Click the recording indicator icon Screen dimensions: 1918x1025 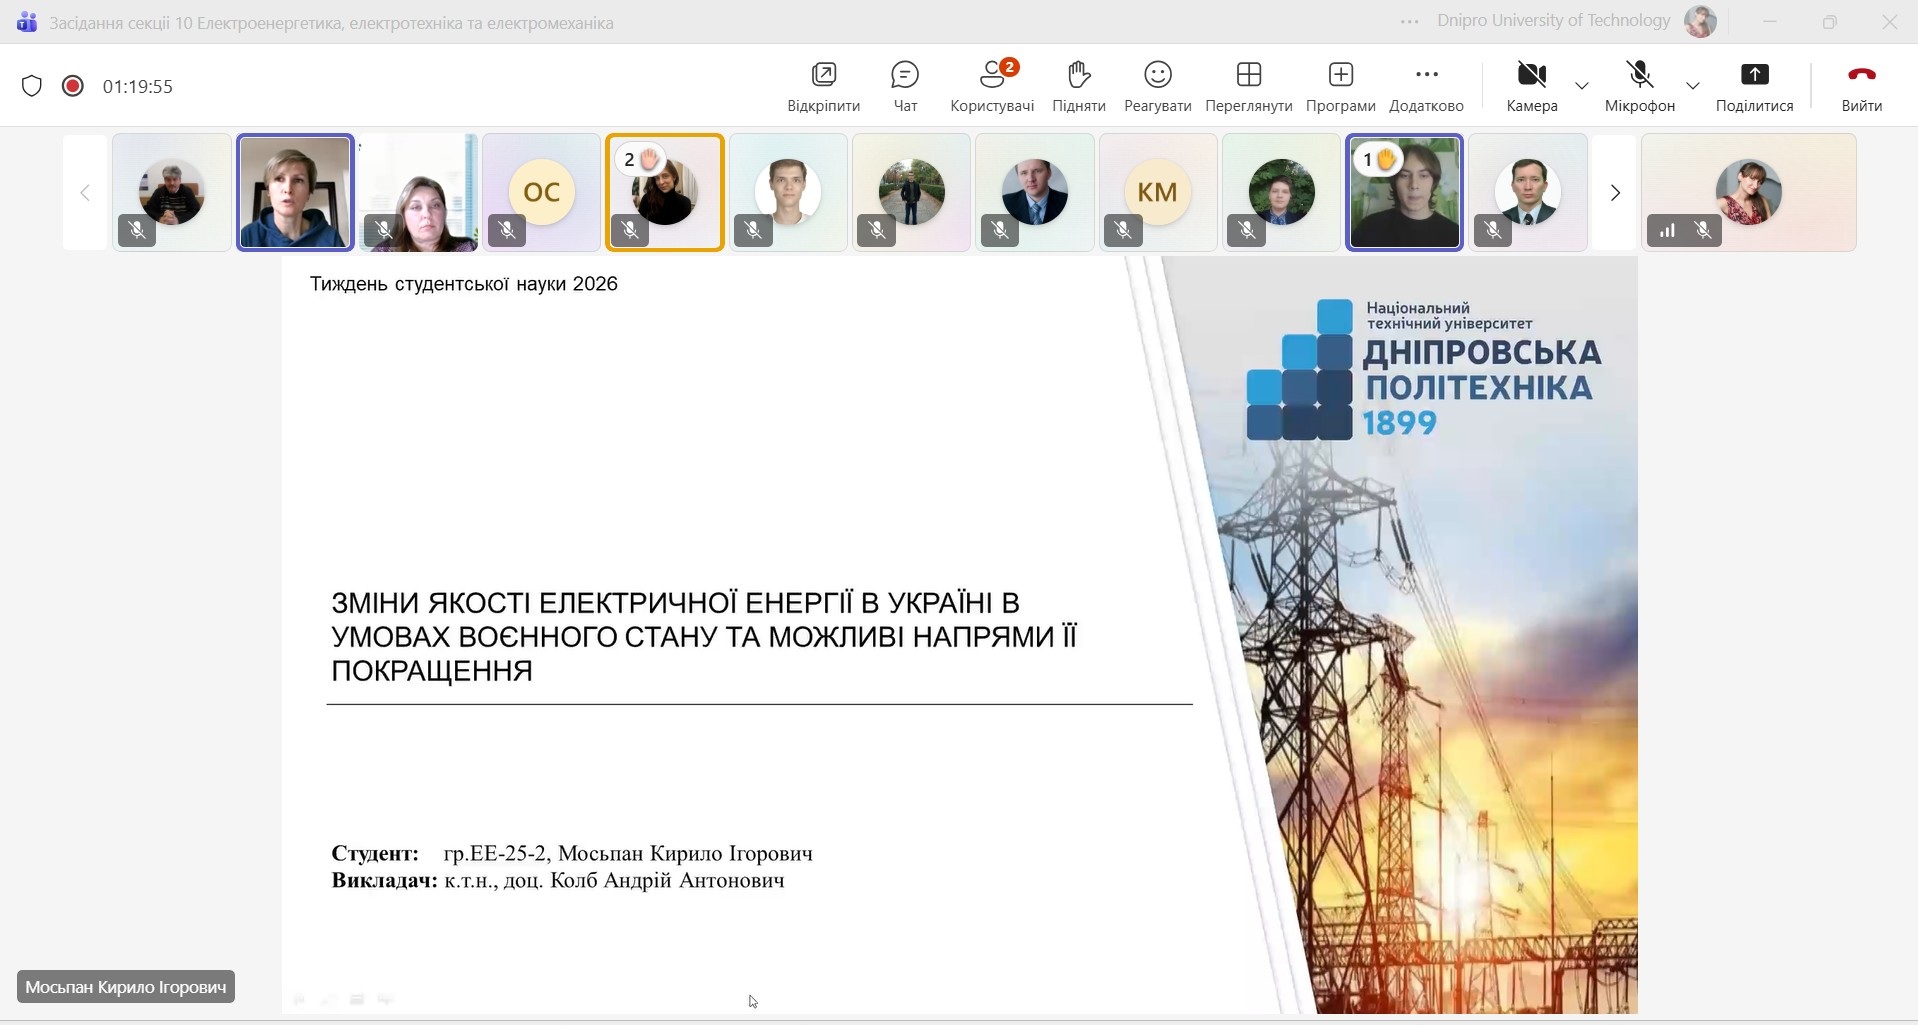click(x=73, y=86)
